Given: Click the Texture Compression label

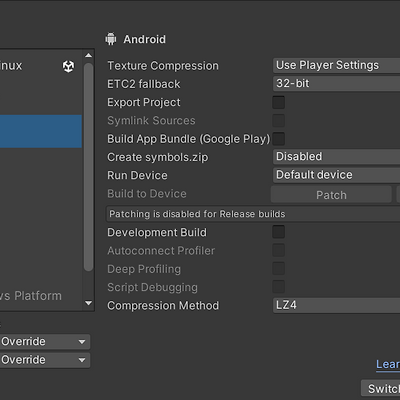Looking at the screenshot, I should pyautogui.click(x=163, y=66).
